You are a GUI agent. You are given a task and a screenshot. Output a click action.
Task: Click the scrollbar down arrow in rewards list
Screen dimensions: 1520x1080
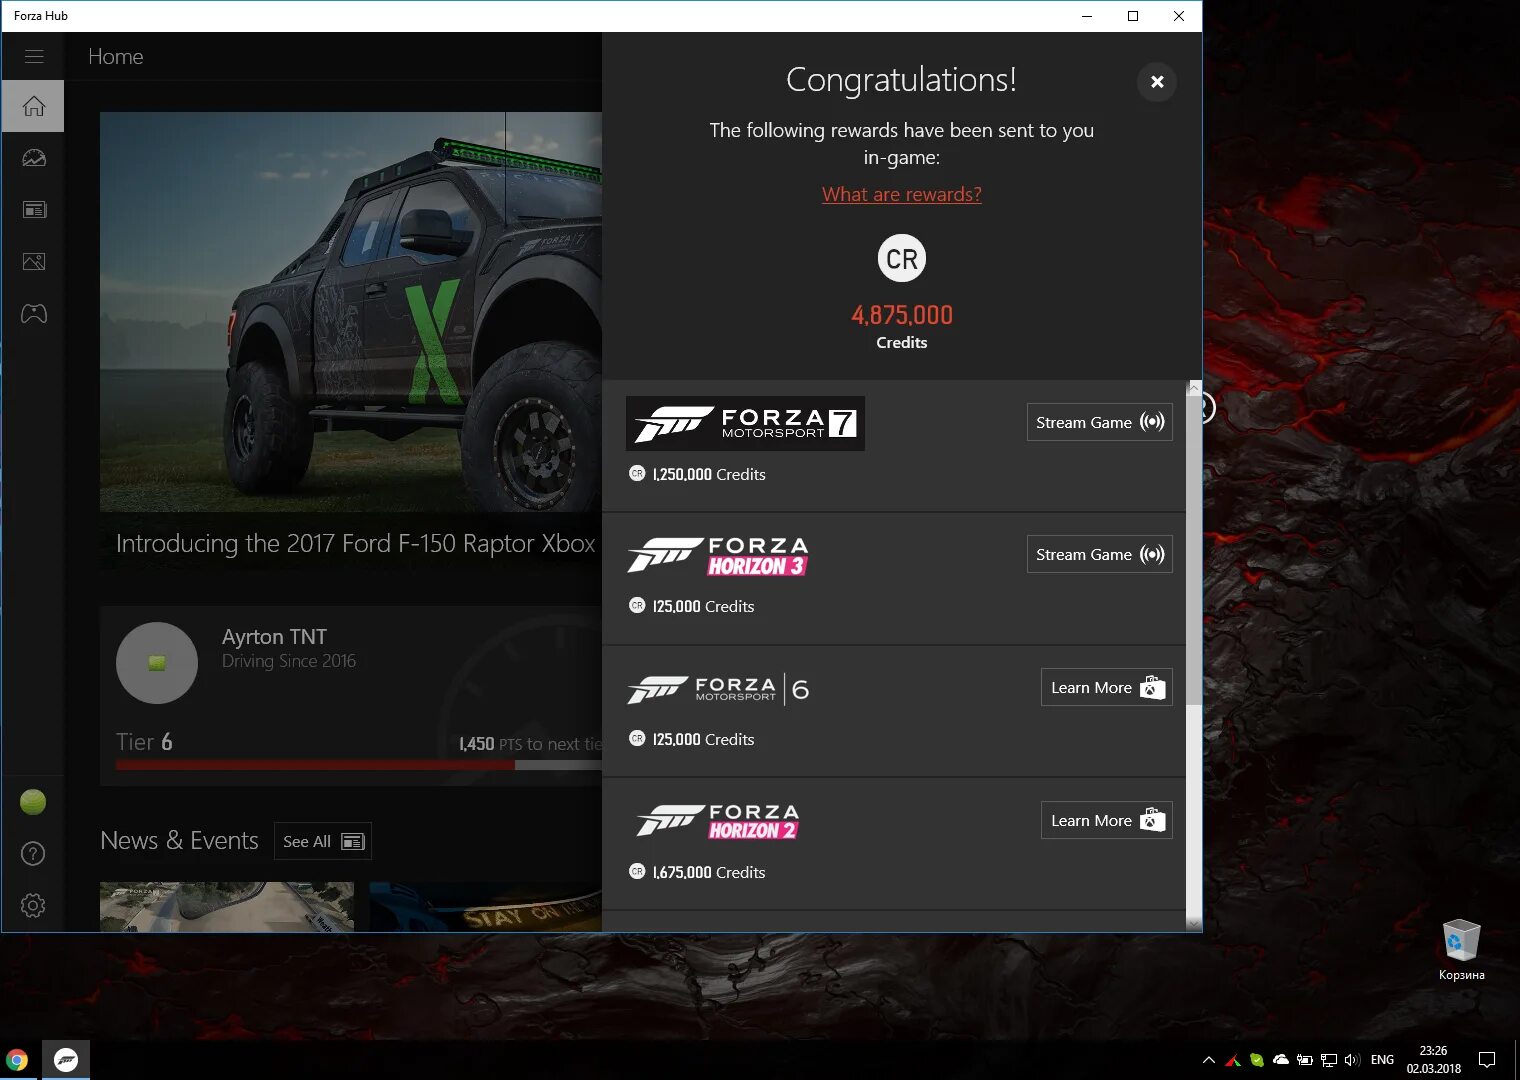click(1194, 923)
